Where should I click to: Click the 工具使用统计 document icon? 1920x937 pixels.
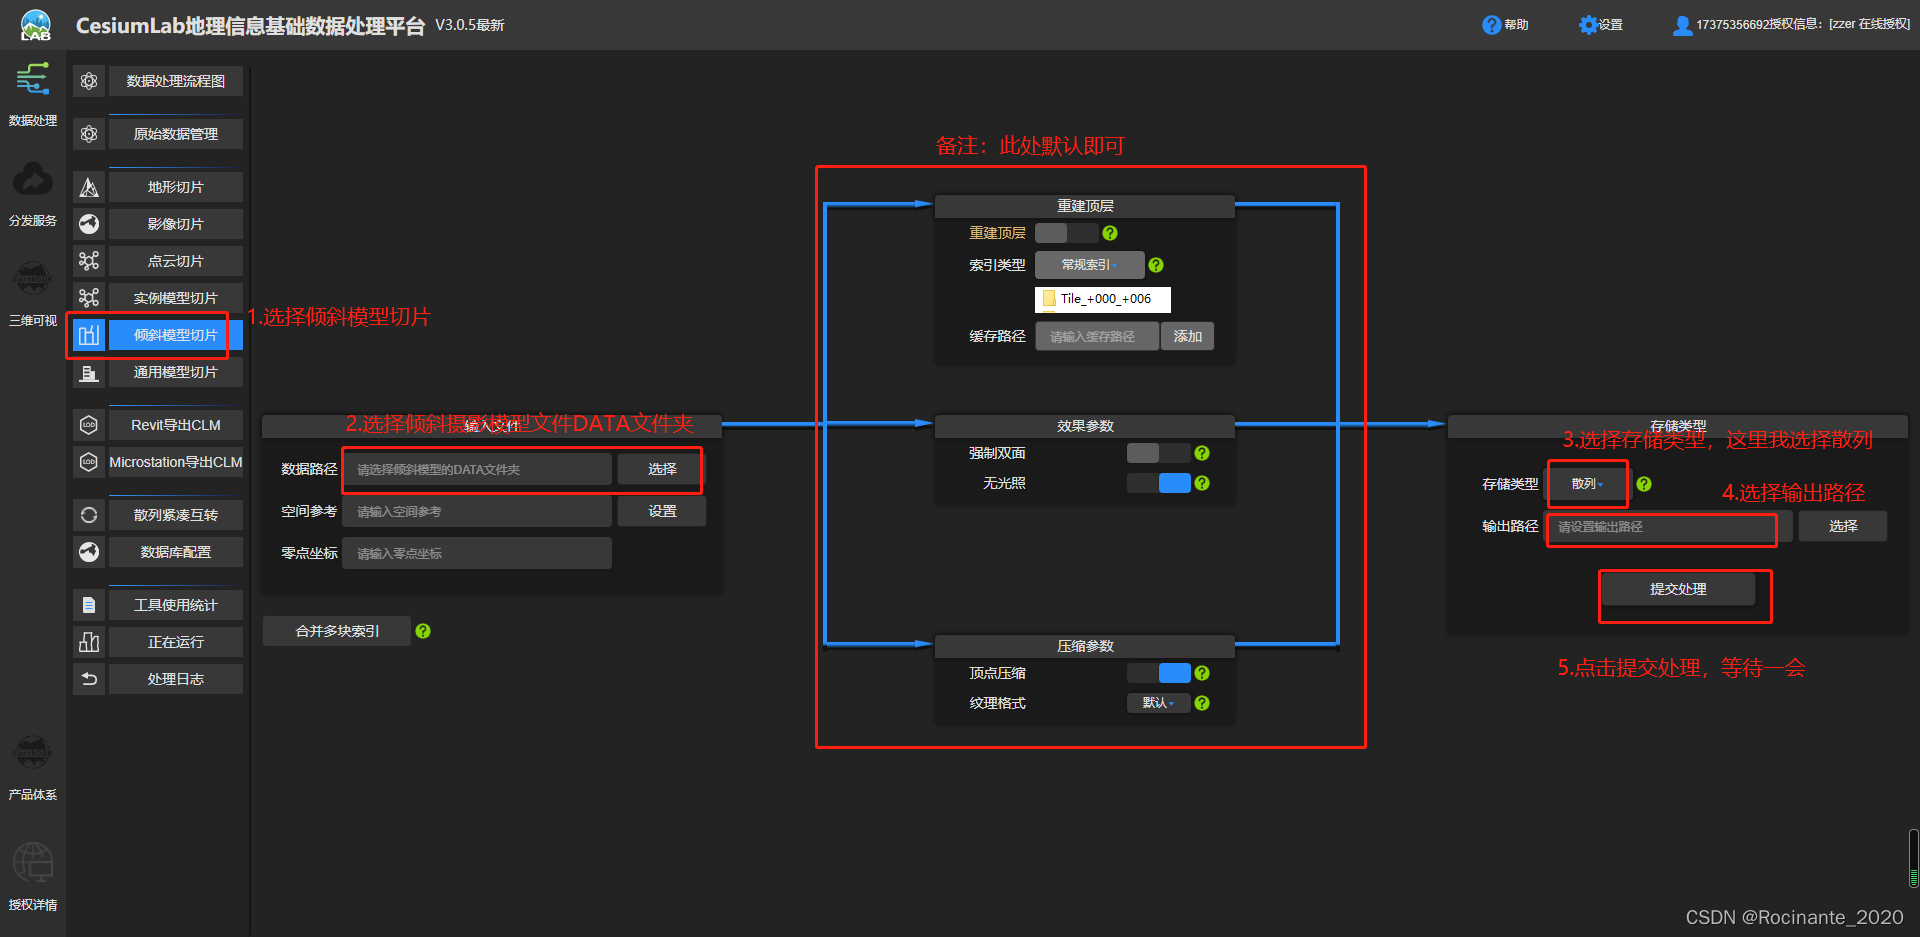point(89,605)
